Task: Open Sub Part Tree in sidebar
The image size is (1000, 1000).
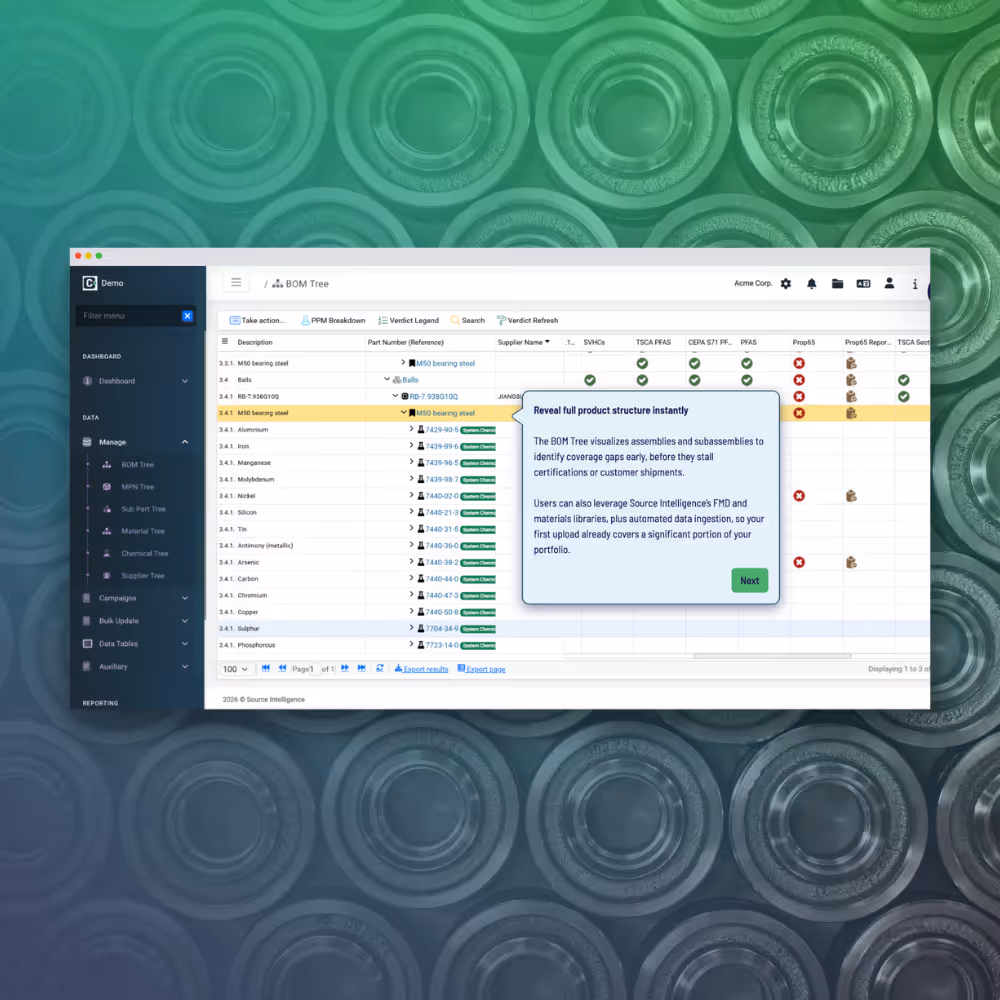Action: [x=143, y=509]
